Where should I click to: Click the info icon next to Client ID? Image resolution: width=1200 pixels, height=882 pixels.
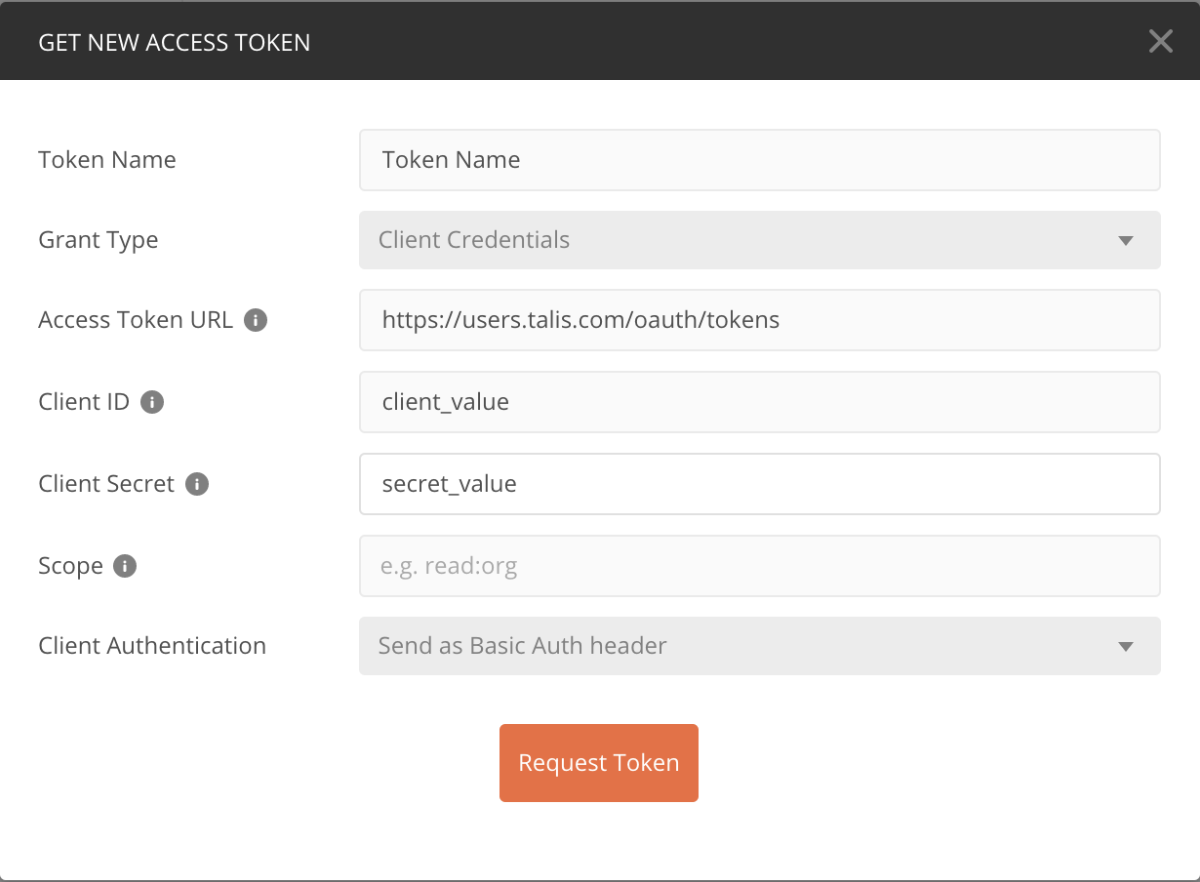pos(152,403)
